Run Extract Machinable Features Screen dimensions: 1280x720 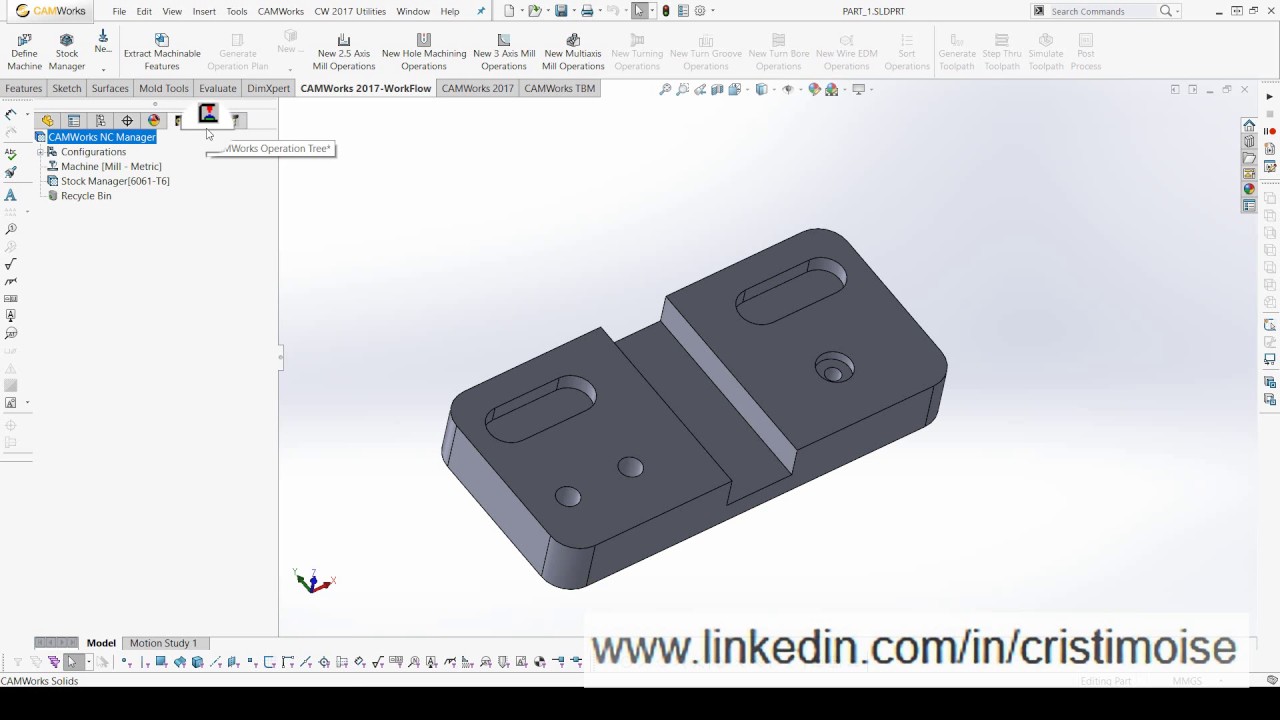pos(162,52)
